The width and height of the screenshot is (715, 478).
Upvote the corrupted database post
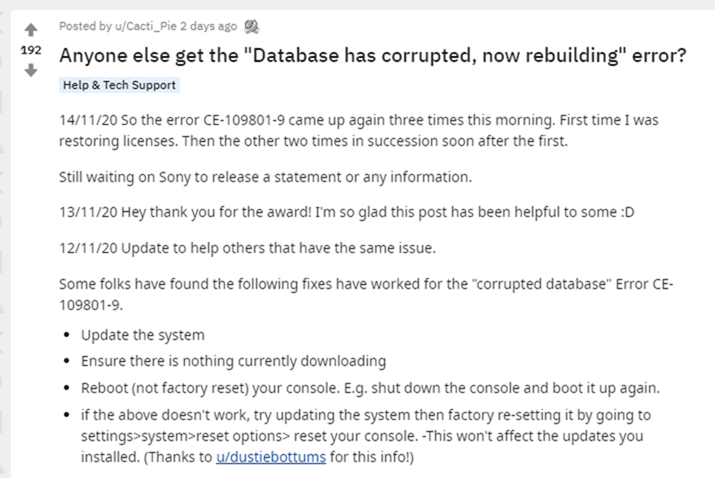pyautogui.click(x=31, y=30)
